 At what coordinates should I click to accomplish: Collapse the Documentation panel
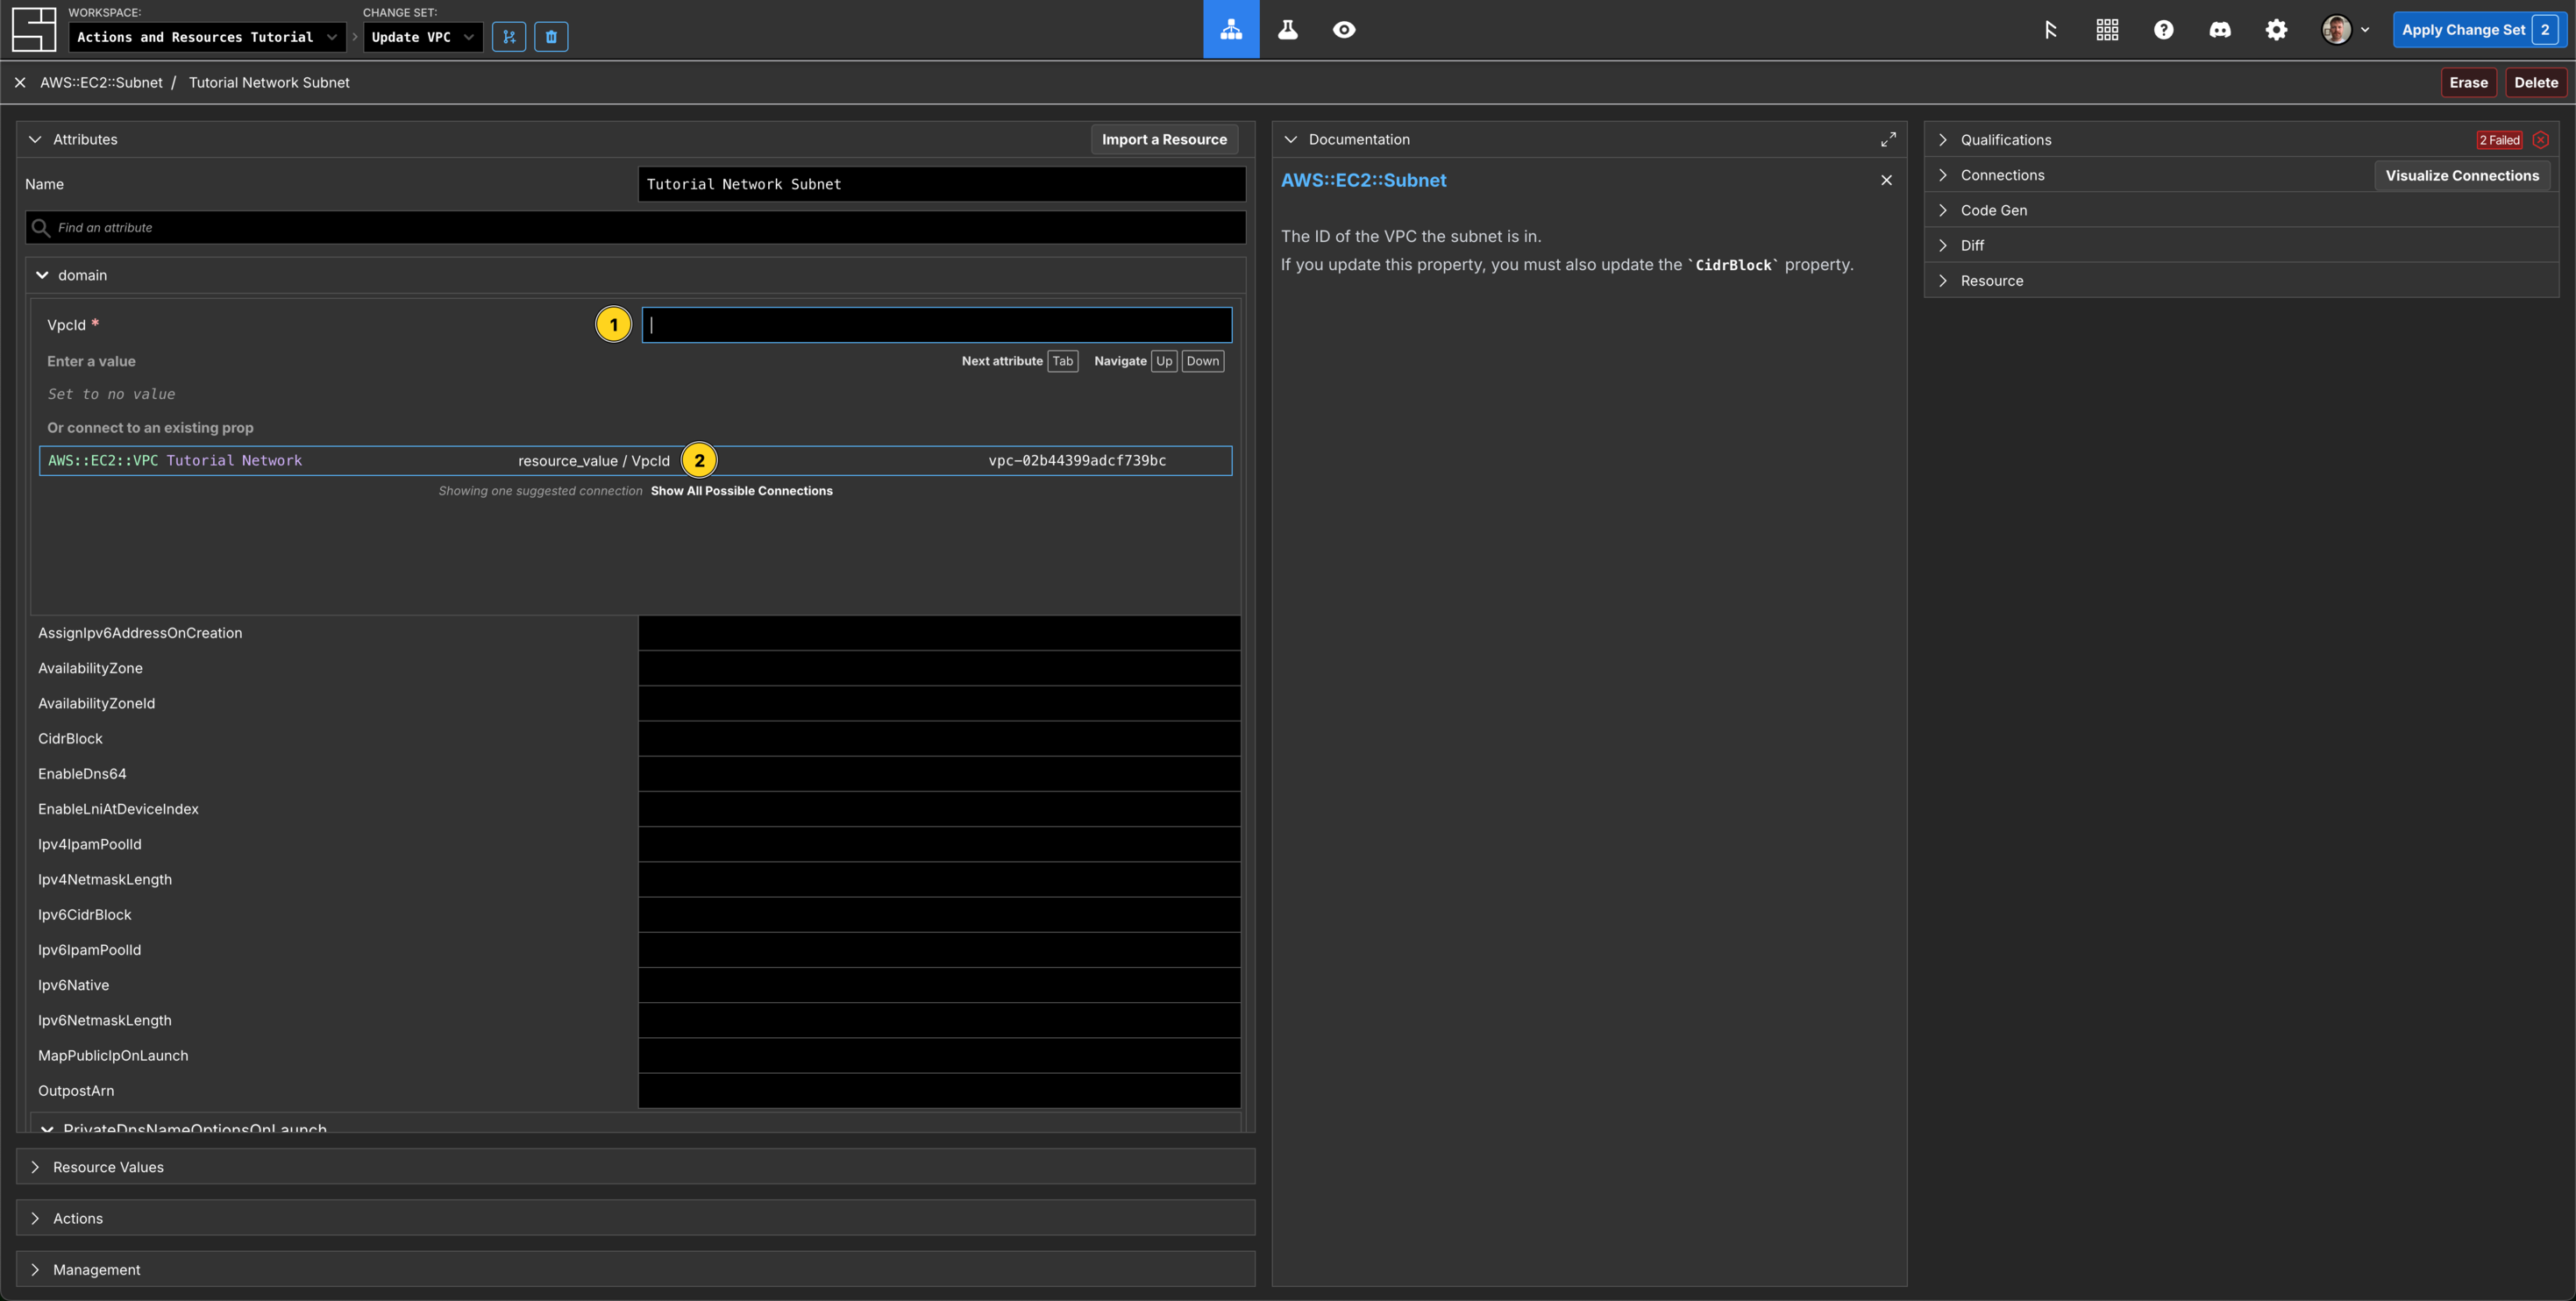[1290, 139]
